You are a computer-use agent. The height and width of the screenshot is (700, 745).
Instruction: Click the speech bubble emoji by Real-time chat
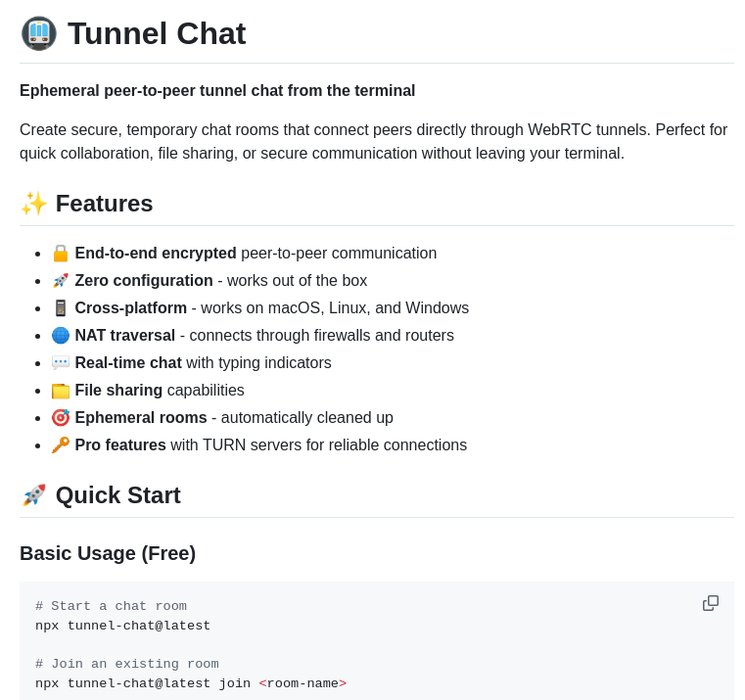61,363
